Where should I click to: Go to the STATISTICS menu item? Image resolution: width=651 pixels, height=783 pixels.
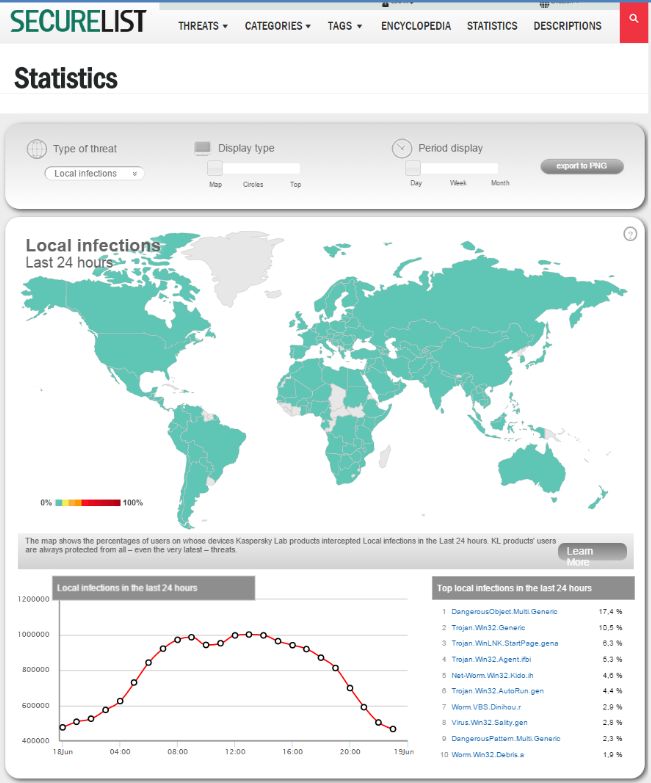tap(492, 26)
